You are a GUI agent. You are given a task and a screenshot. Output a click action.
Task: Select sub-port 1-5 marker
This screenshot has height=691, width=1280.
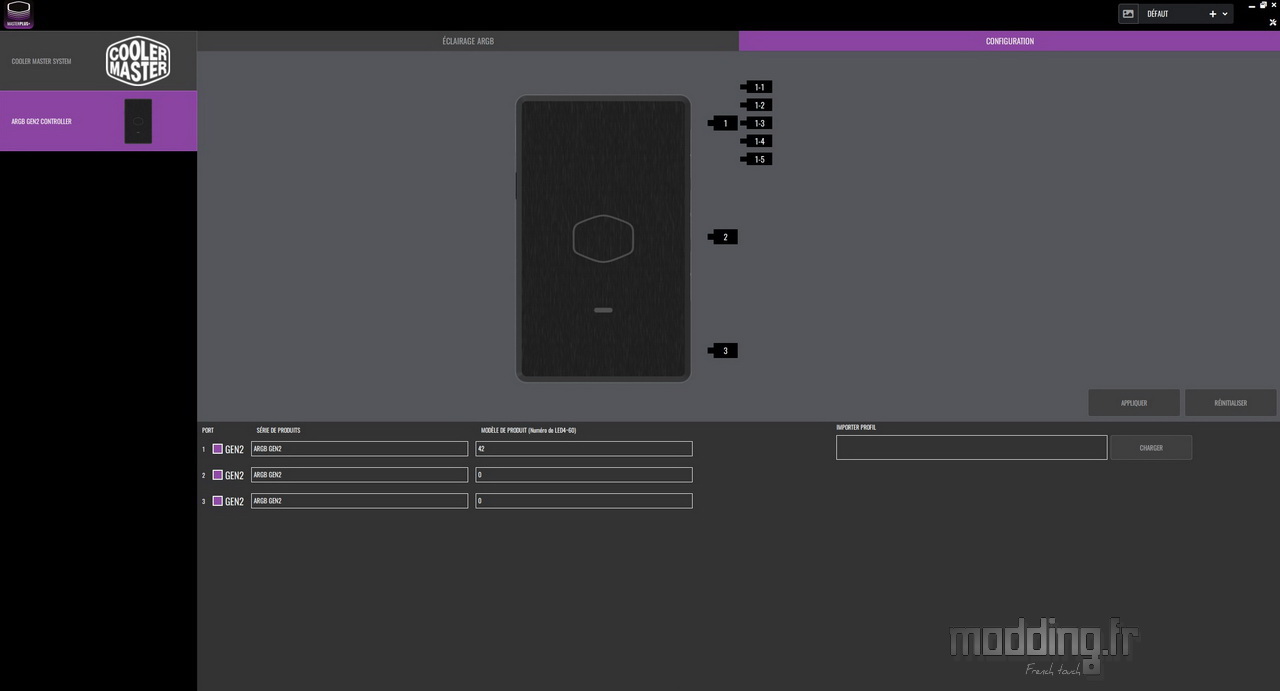[x=758, y=159]
